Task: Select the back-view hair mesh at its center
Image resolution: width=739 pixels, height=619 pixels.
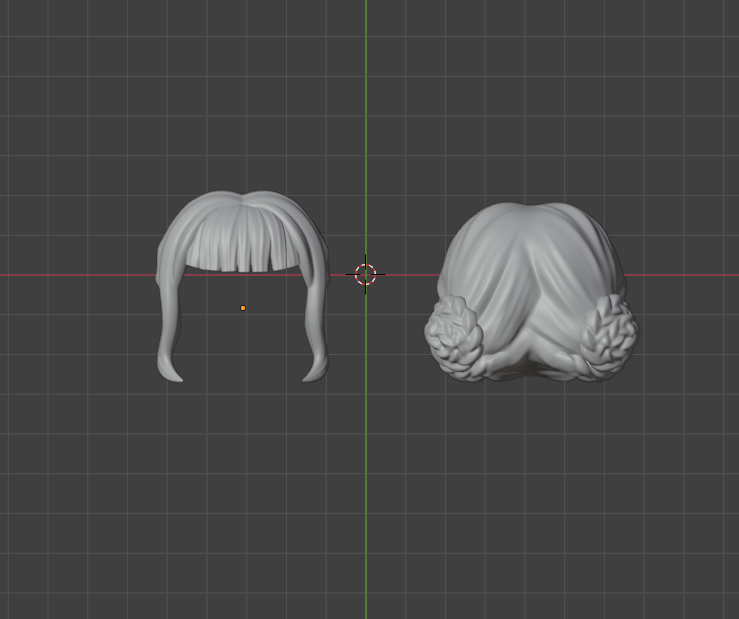Action: point(530,290)
